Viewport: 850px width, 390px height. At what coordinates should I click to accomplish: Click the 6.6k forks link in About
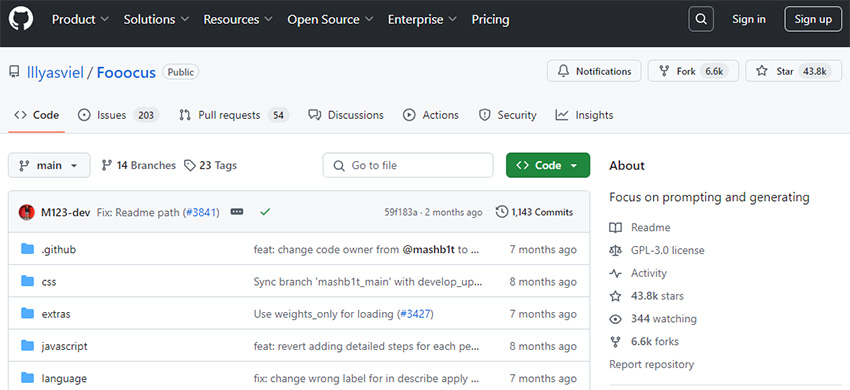coord(654,342)
